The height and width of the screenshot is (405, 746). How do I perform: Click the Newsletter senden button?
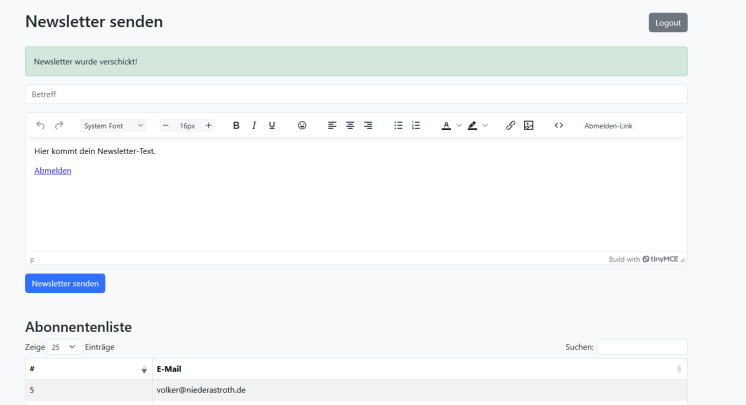coord(65,284)
